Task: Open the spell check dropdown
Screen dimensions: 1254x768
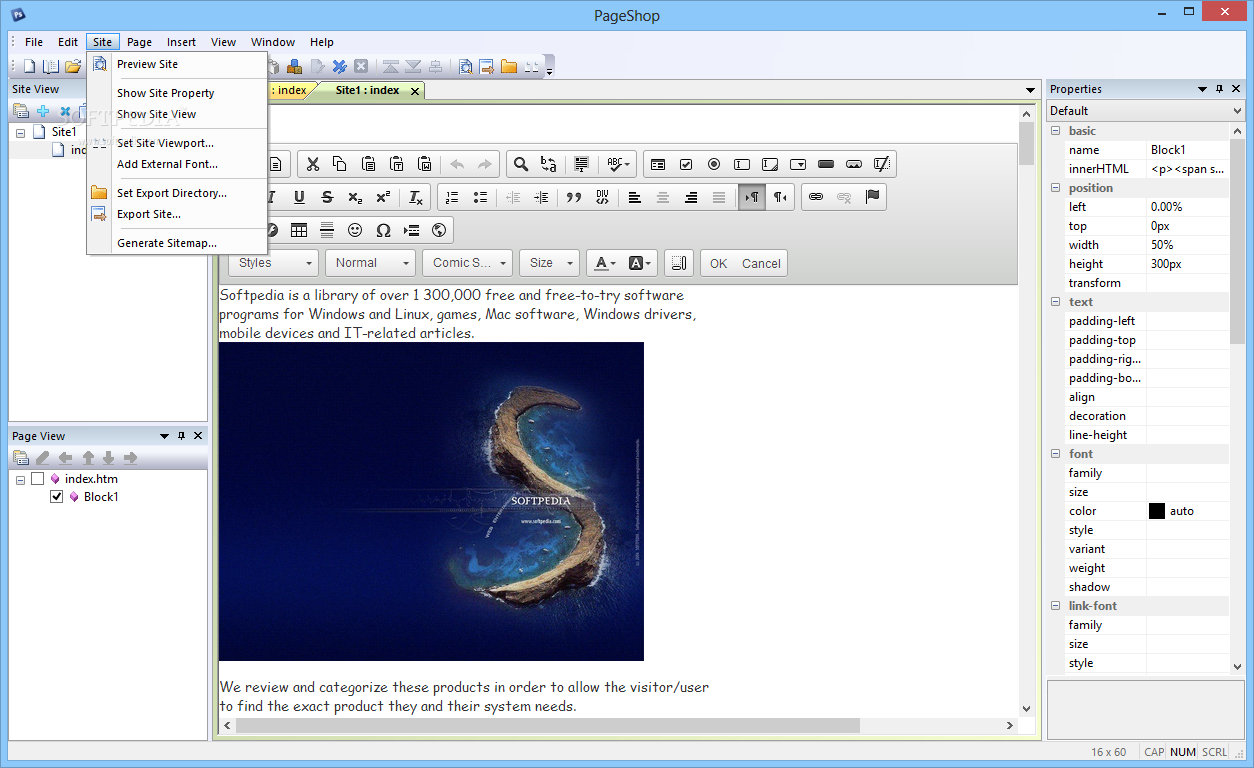Action: (620, 164)
